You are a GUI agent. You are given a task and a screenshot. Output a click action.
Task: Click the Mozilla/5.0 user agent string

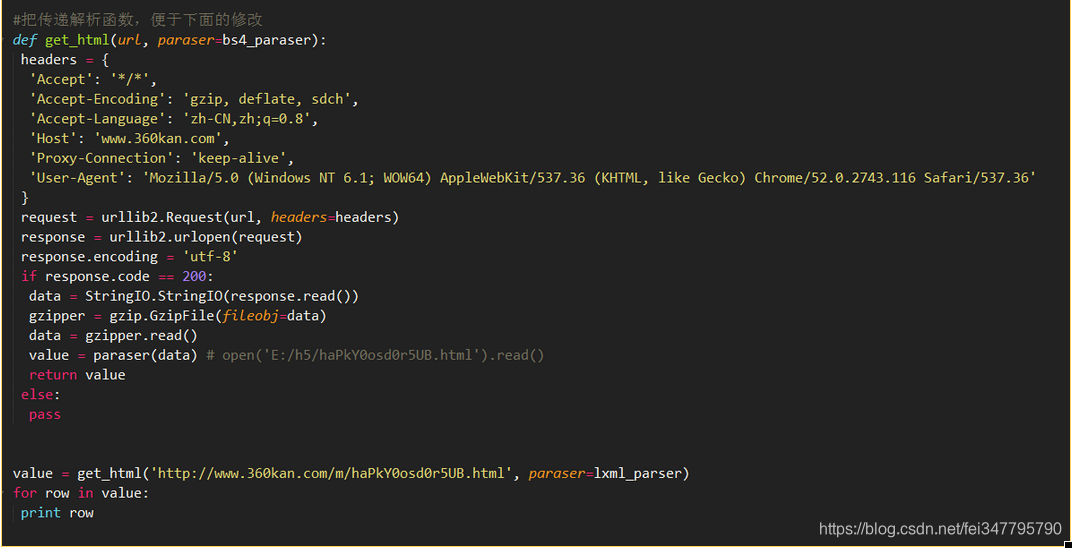589,178
